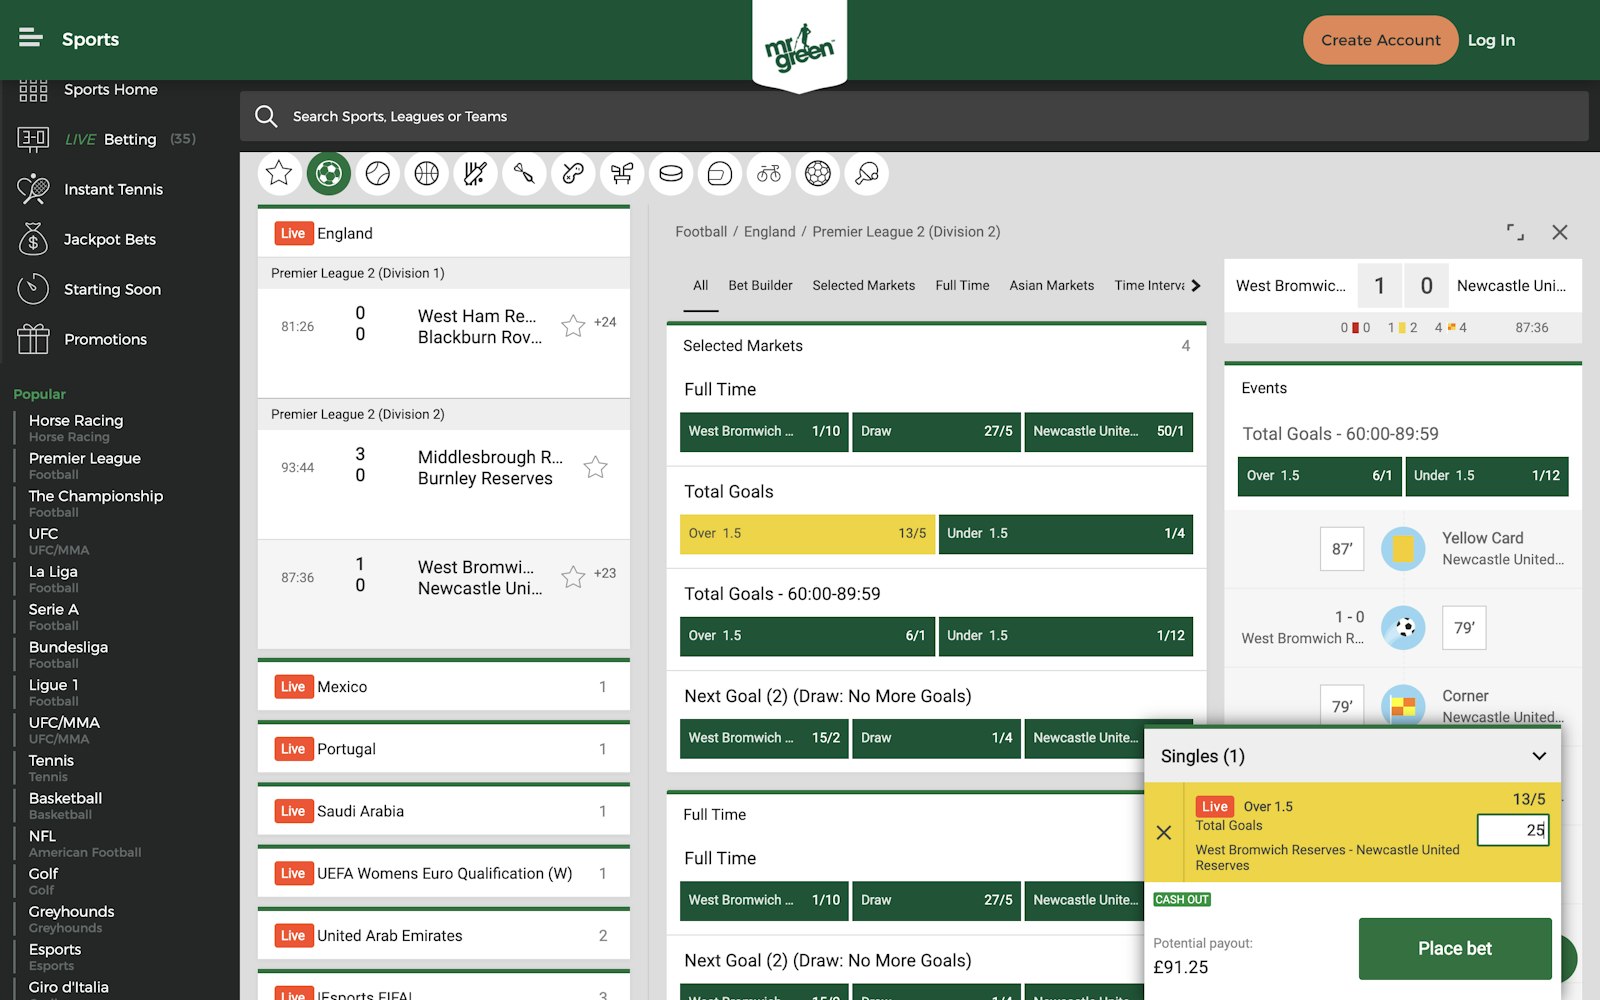This screenshot has width=1600, height=1000.
Task: Click the Place bet button
Action: pyautogui.click(x=1454, y=948)
